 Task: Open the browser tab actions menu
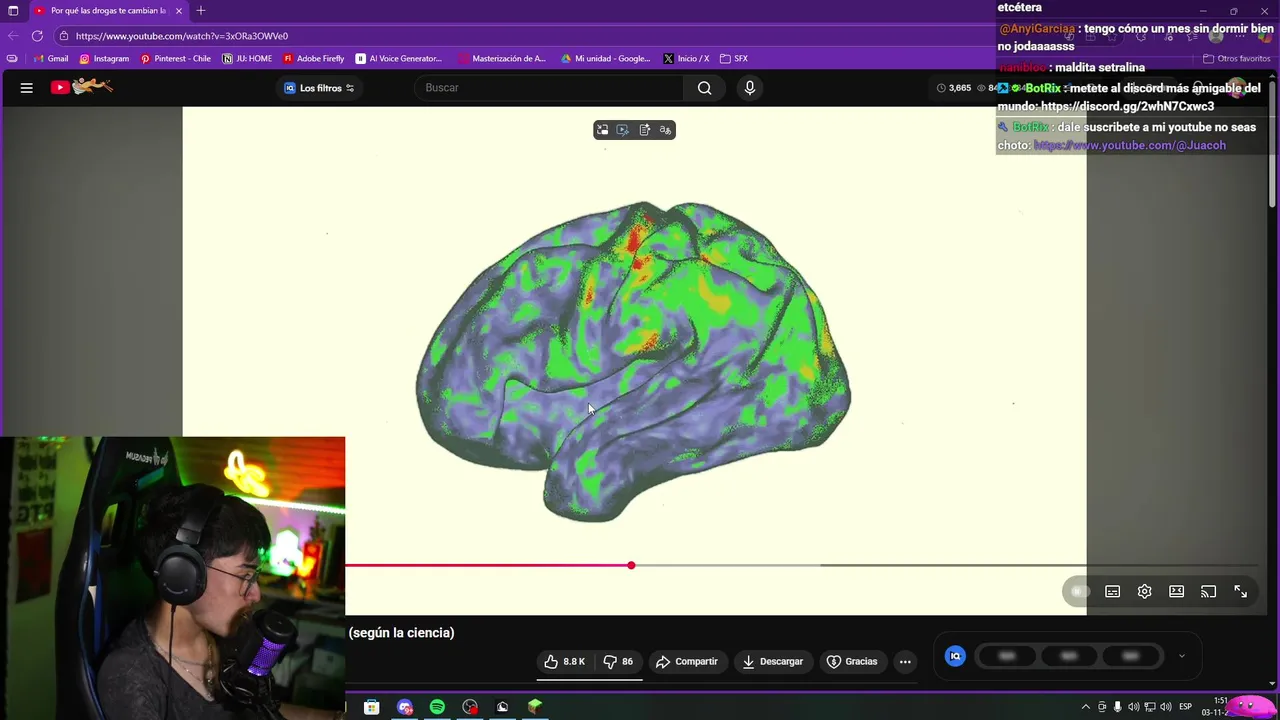click(x=13, y=11)
